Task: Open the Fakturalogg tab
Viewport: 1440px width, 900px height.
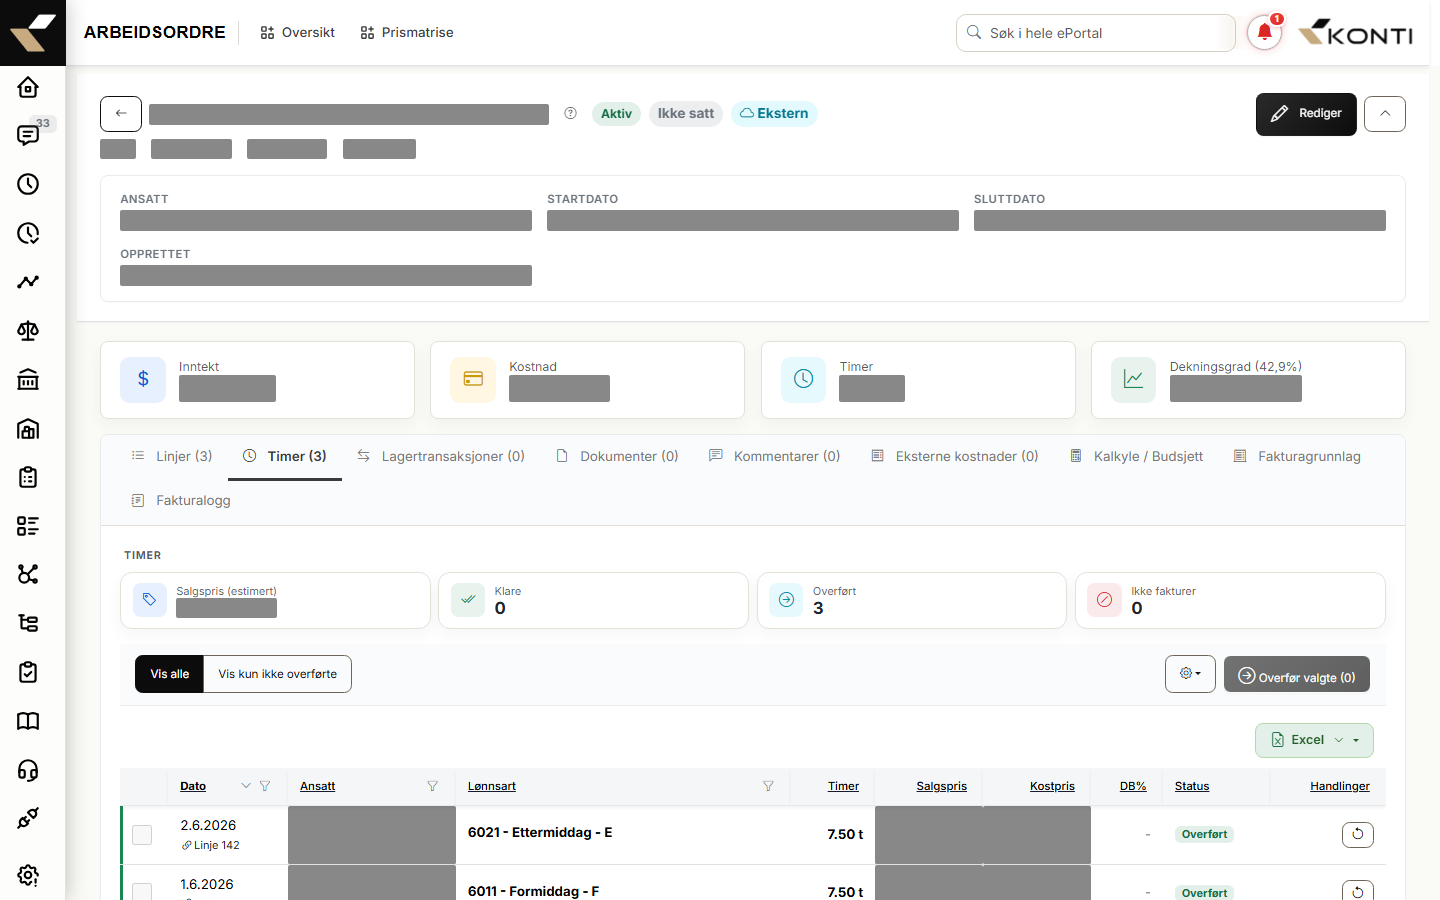Action: click(181, 500)
